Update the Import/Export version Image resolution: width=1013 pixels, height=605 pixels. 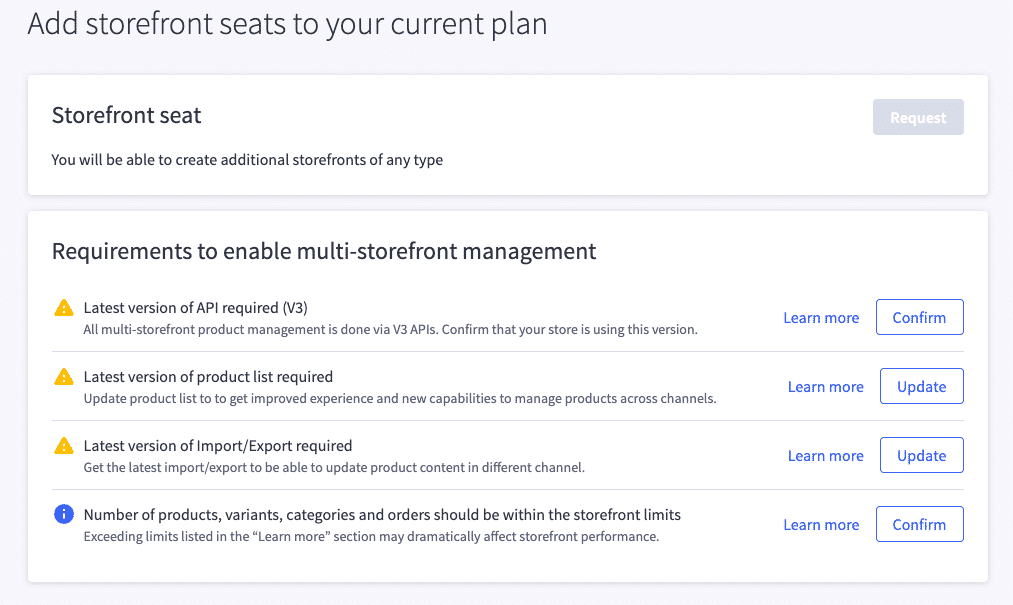coord(921,456)
